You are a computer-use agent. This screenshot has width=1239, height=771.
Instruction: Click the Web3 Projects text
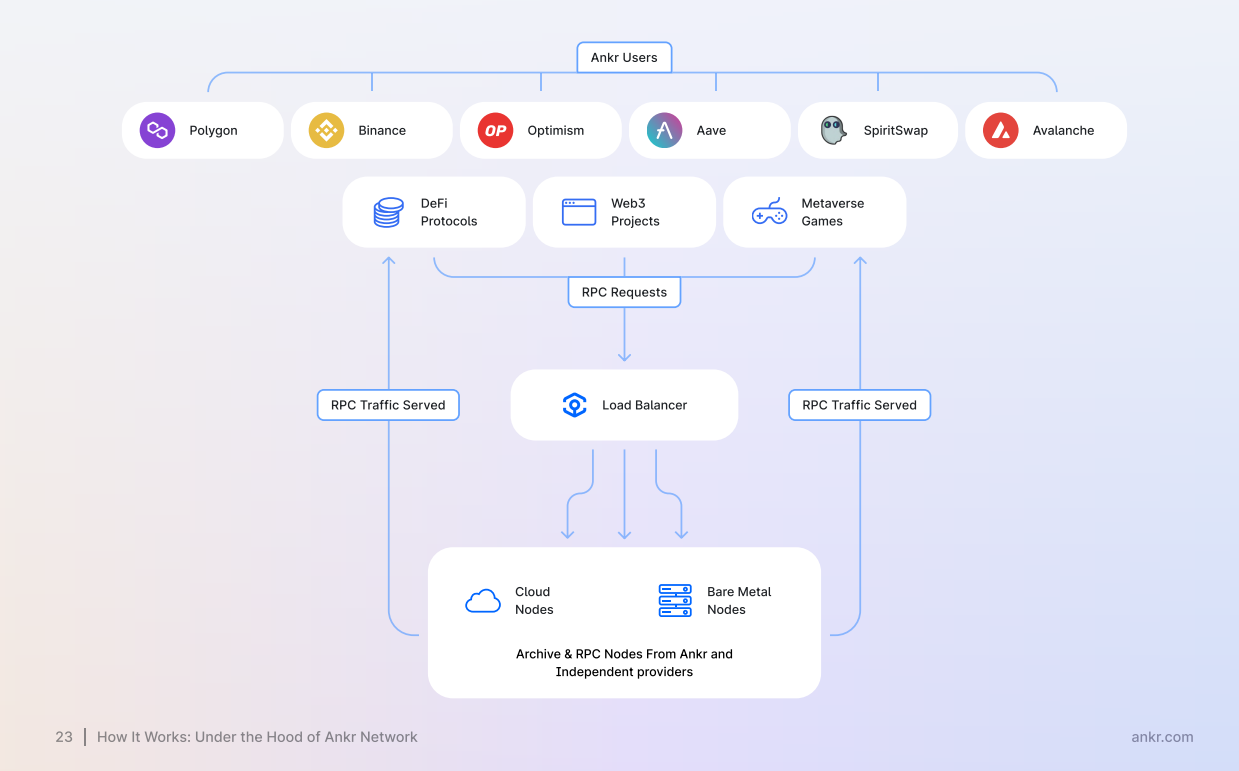(x=635, y=212)
